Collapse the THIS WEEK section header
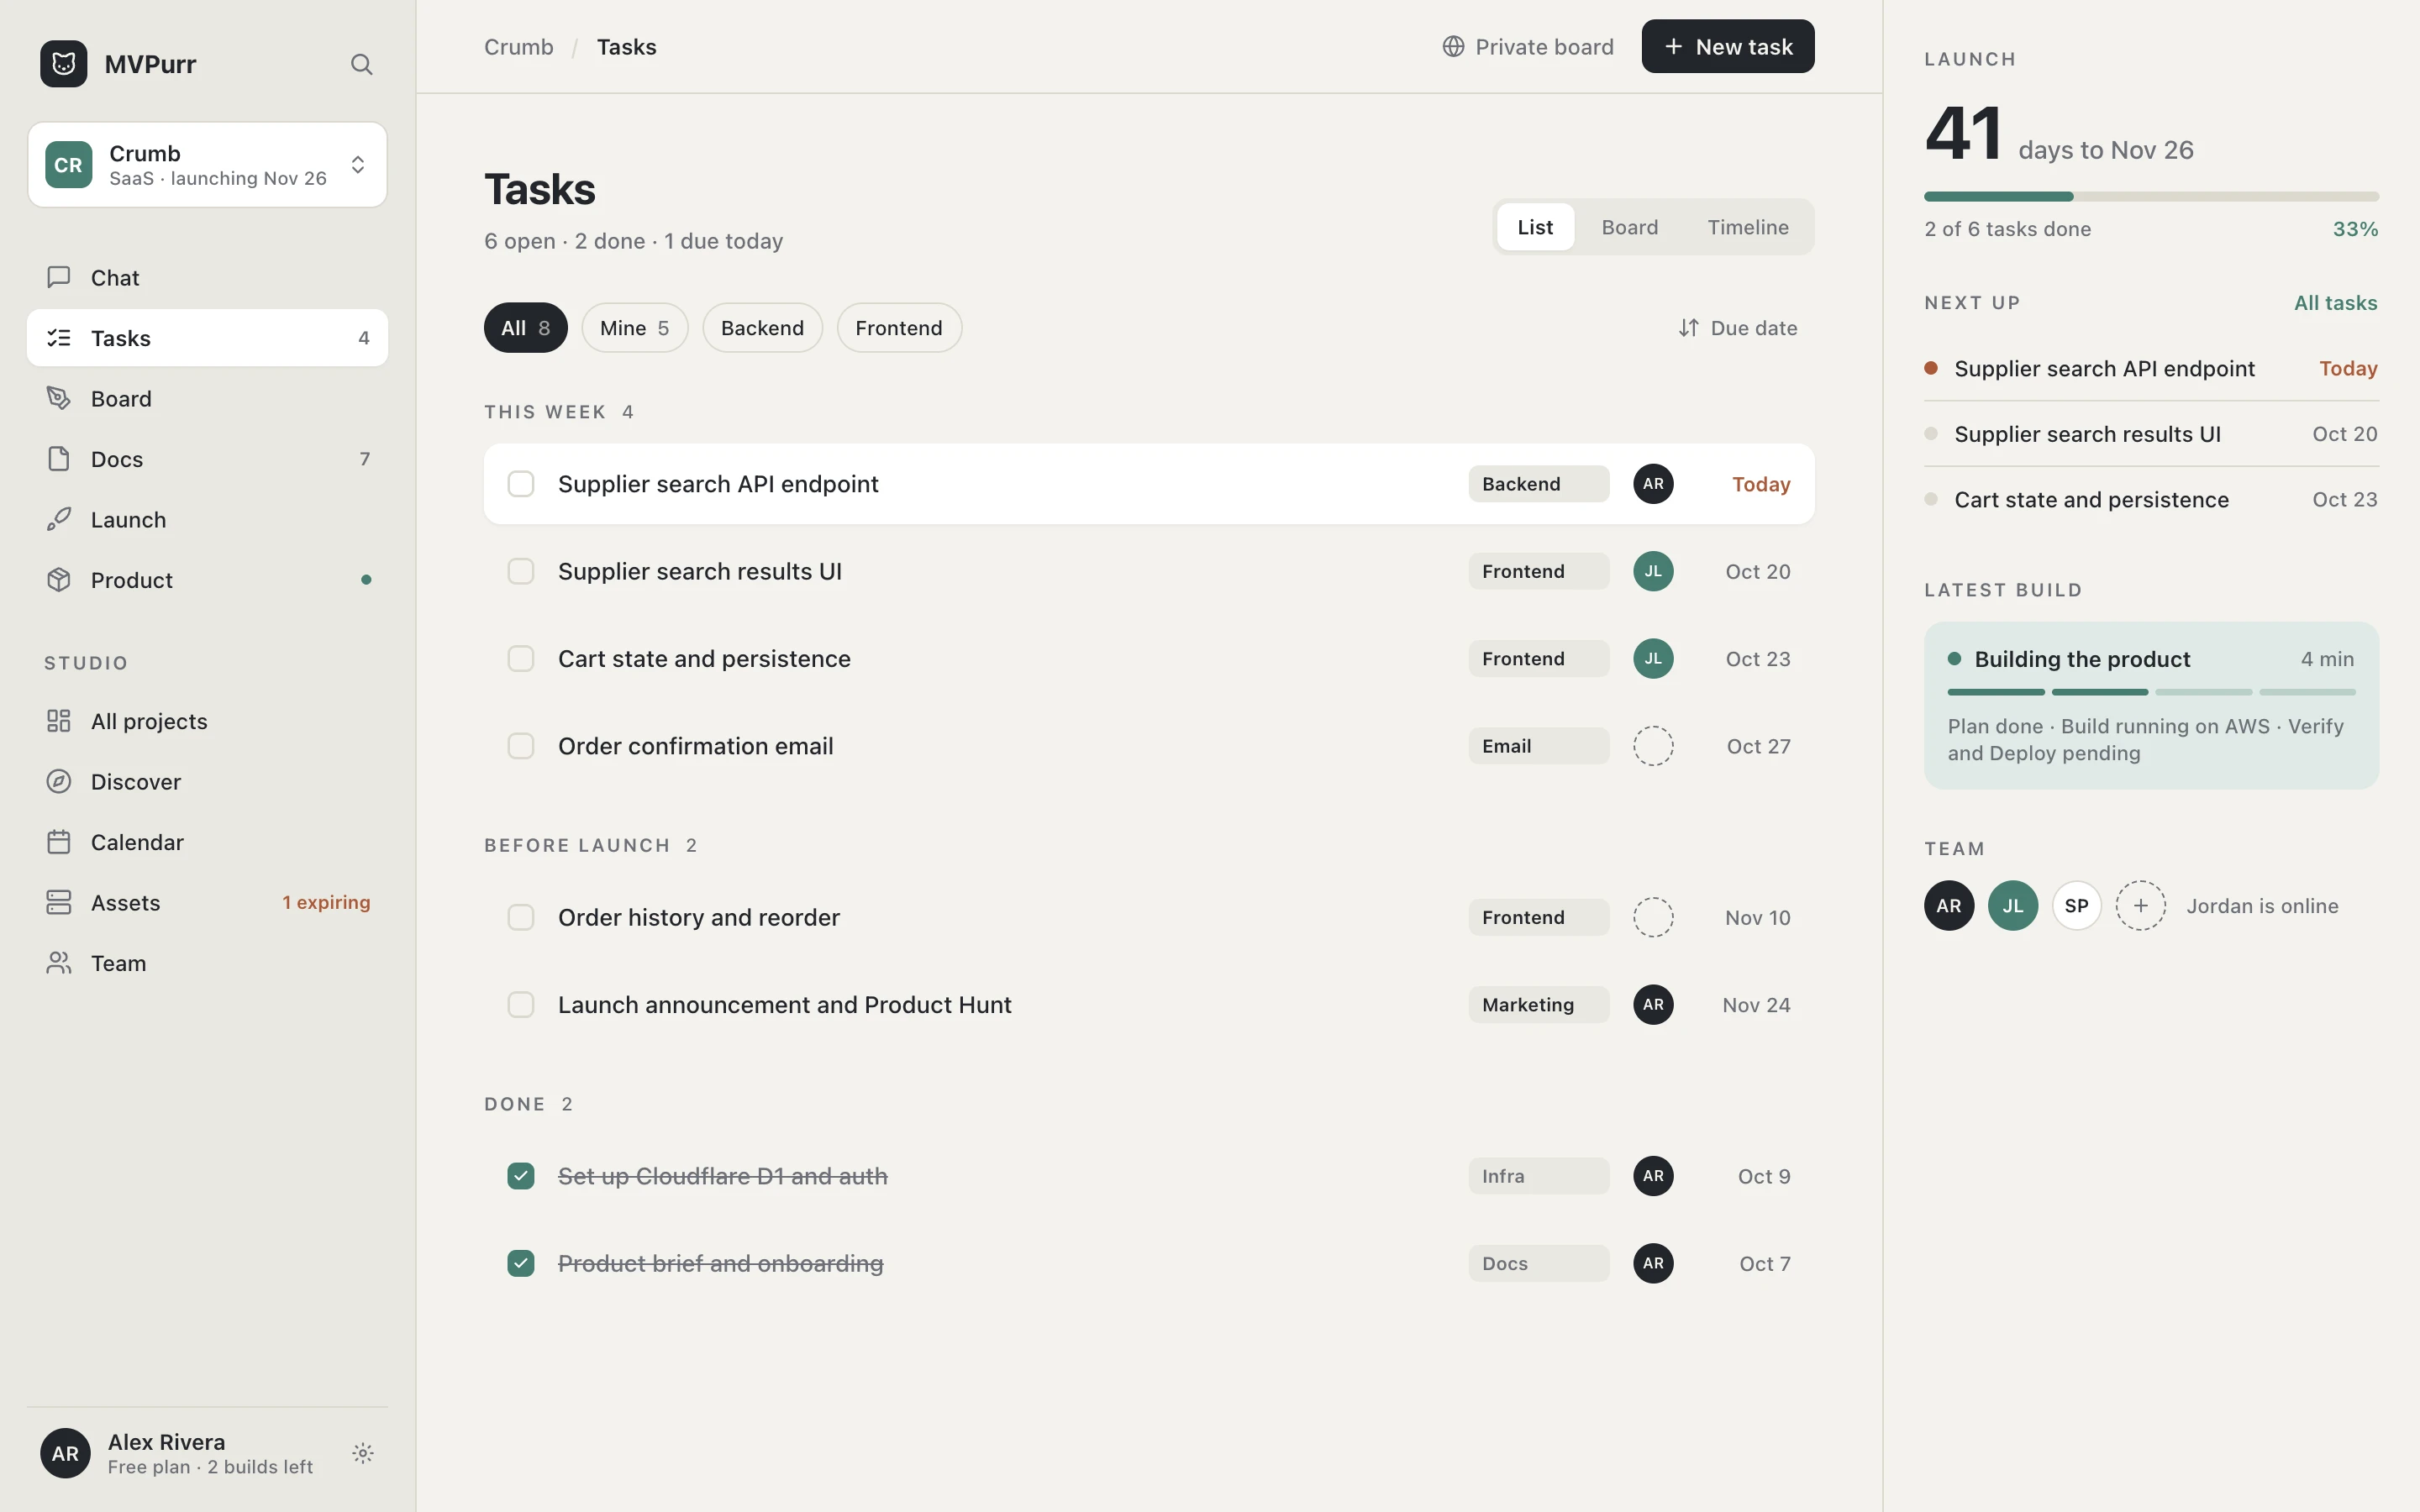2420x1512 pixels. point(559,412)
